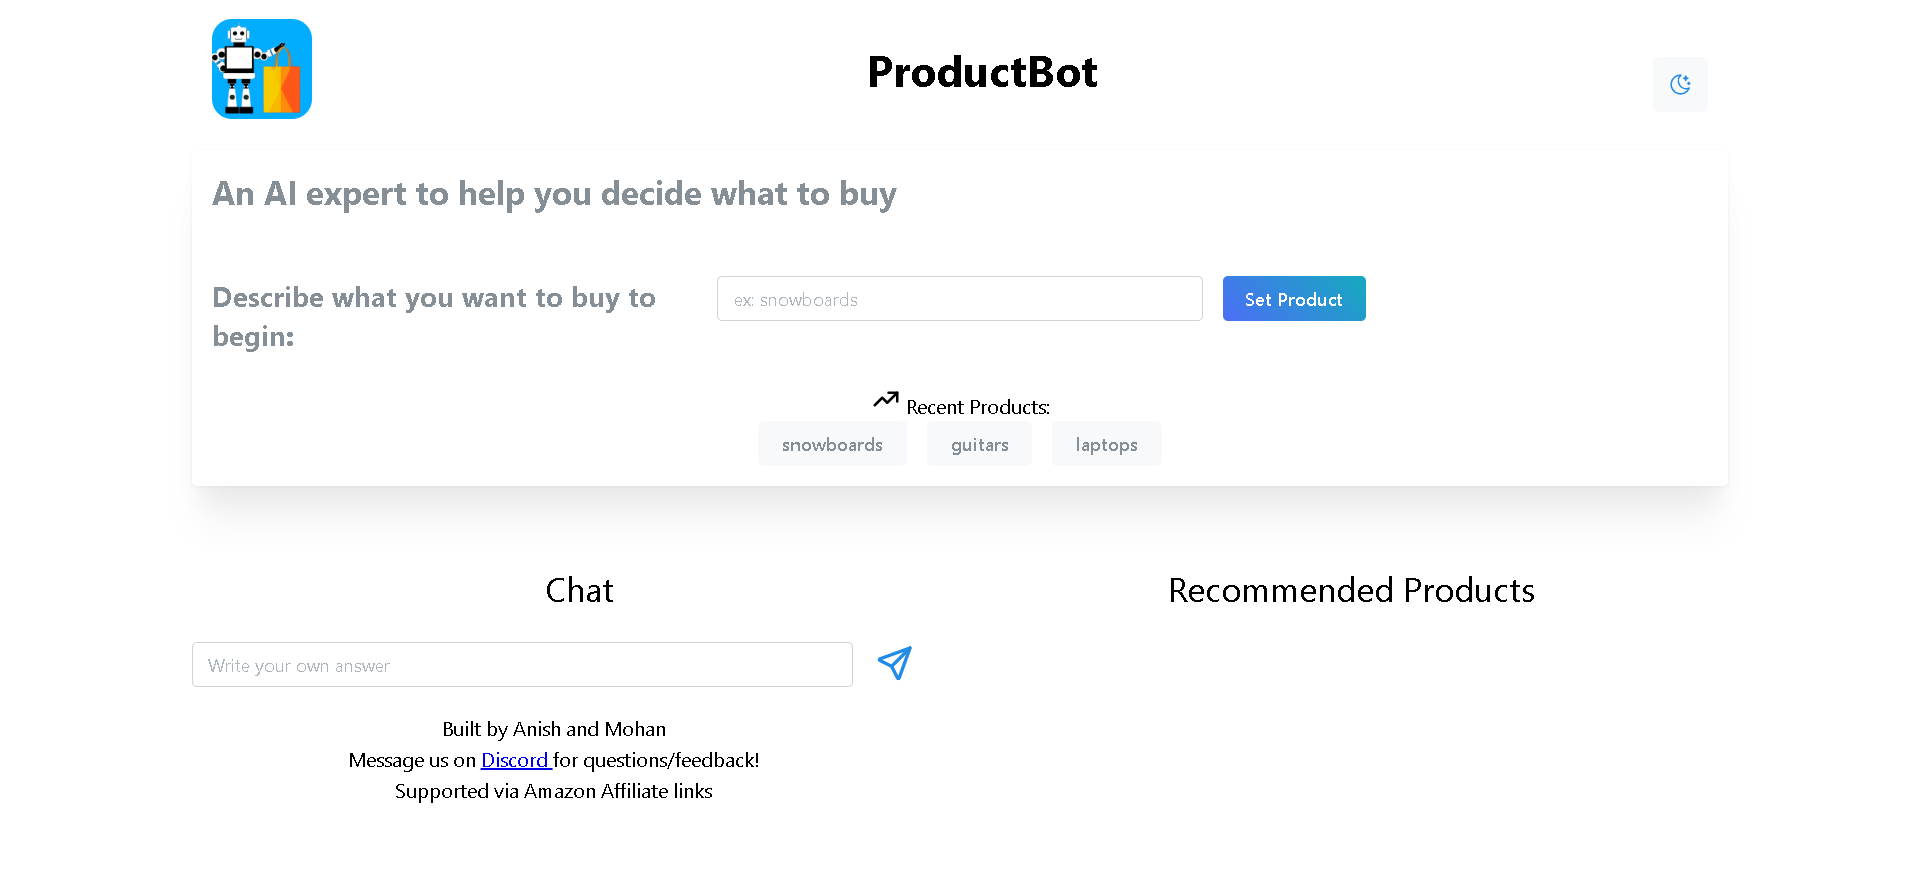Click the Recommended Products heading
This screenshot has width=1920, height=885.
pyautogui.click(x=1351, y=590)
